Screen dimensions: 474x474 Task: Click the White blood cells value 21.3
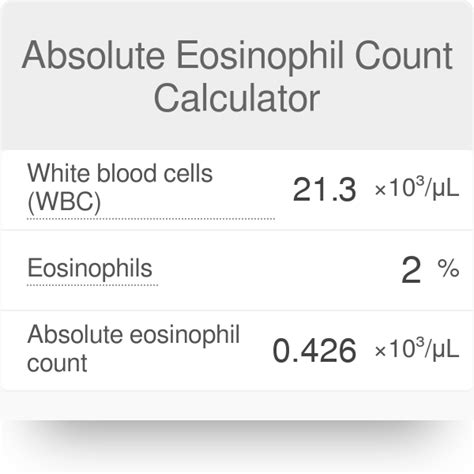click(324, 190)
